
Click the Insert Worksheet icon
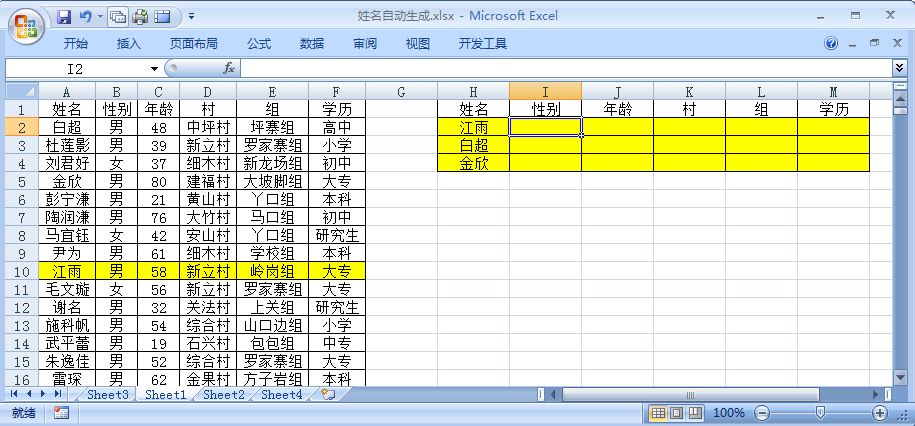coord(329,394)
